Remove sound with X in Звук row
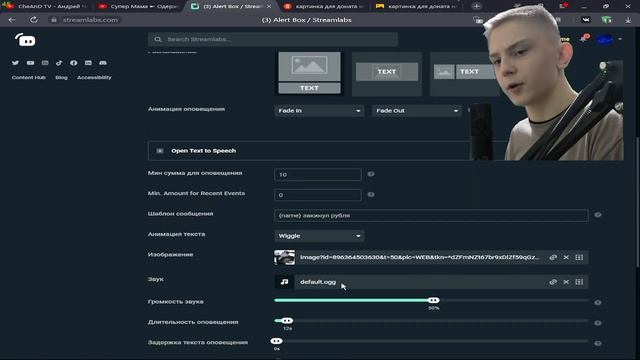640x360 pixels. coord(566,282)
